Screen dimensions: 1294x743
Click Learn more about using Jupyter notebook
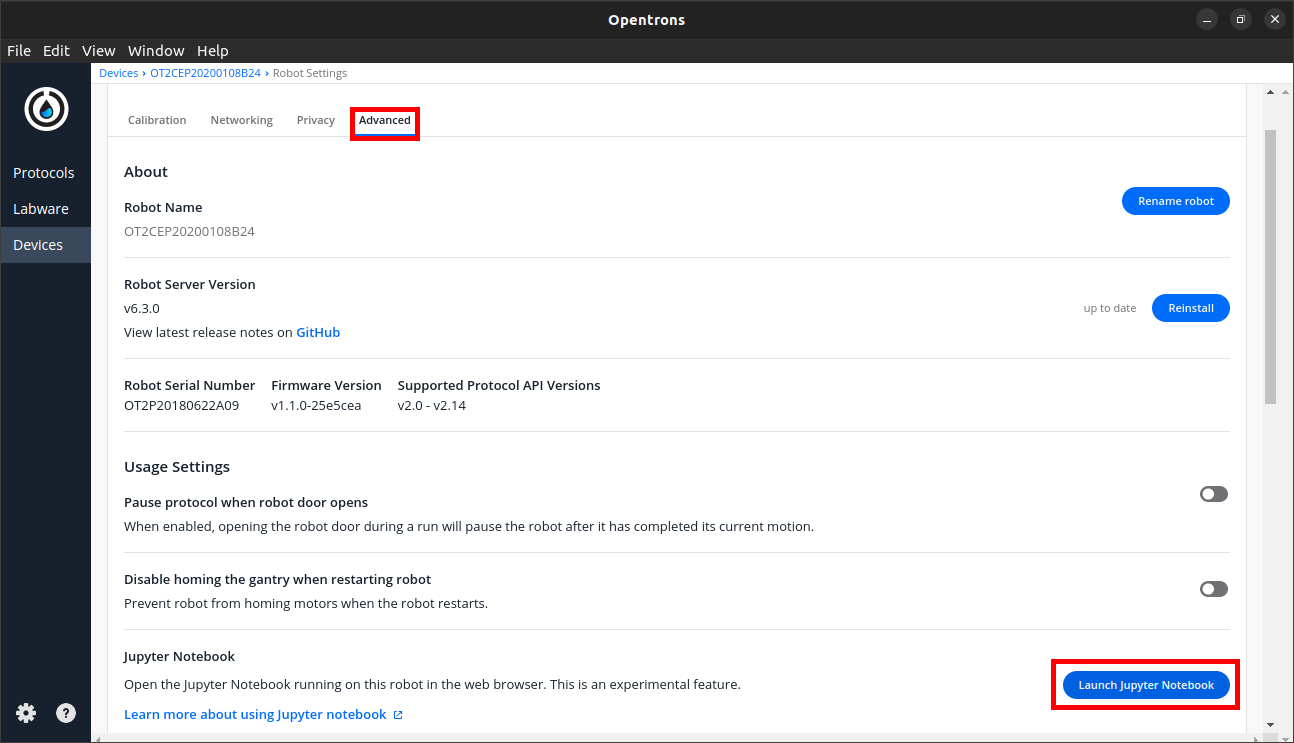tap(255, 714)
